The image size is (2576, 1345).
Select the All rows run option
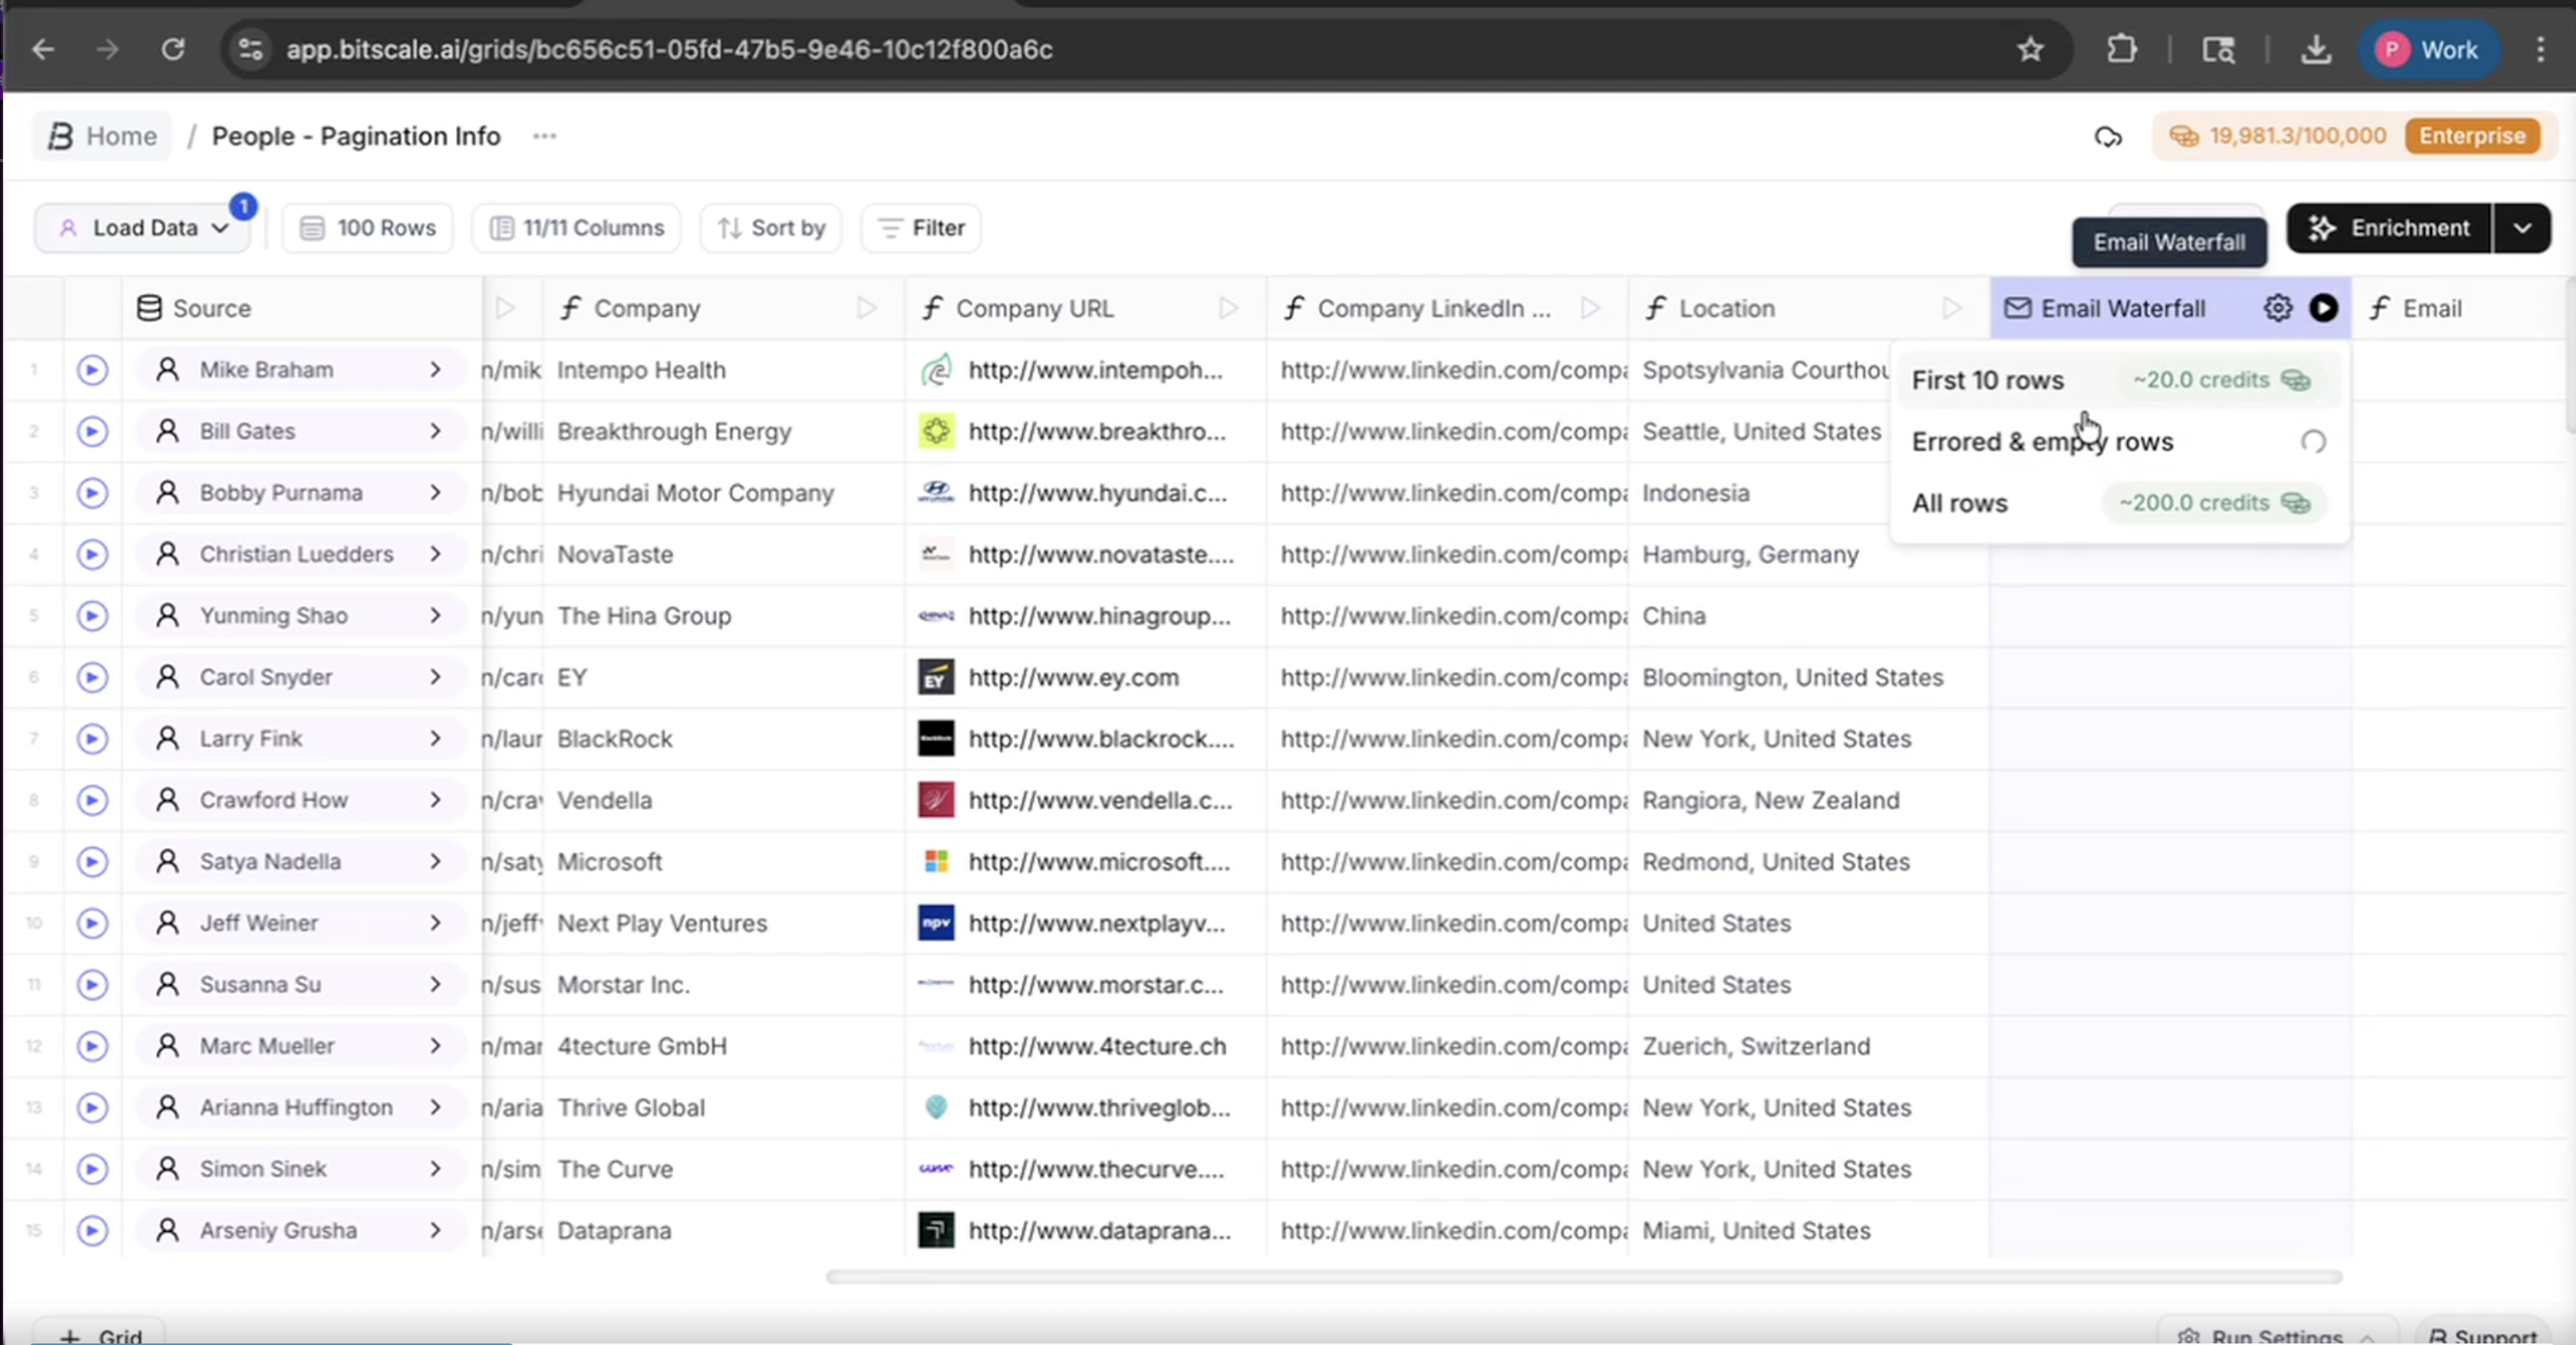(x=1959, y=503)
